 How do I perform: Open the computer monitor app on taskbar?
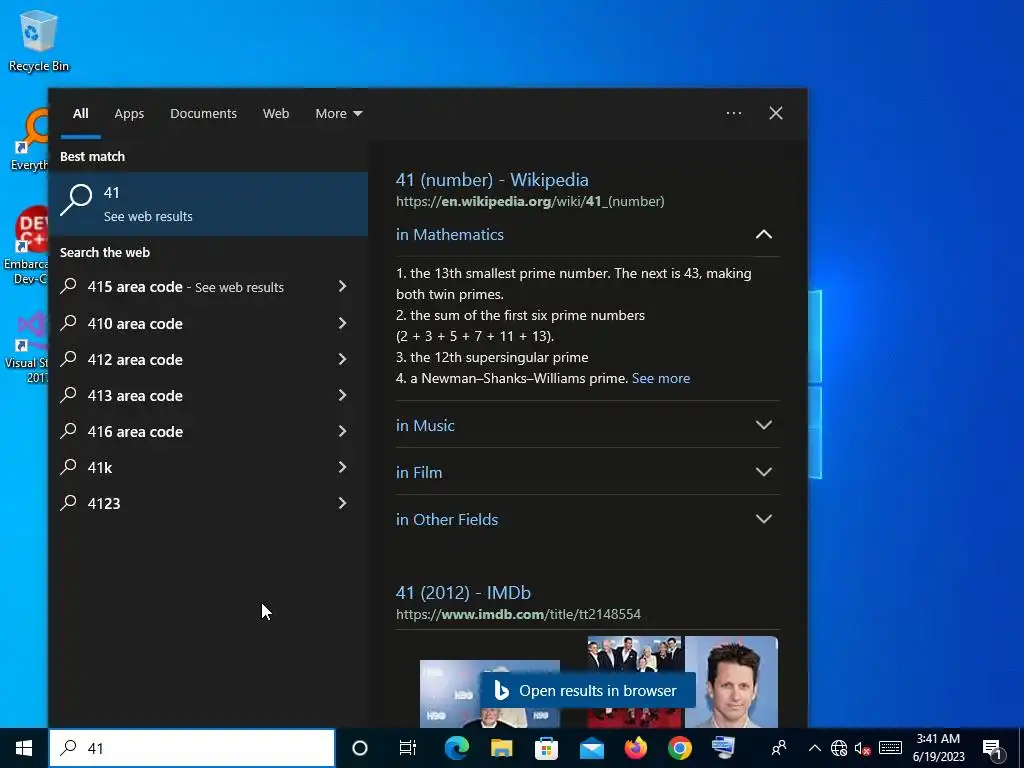(x=724, y=747)
